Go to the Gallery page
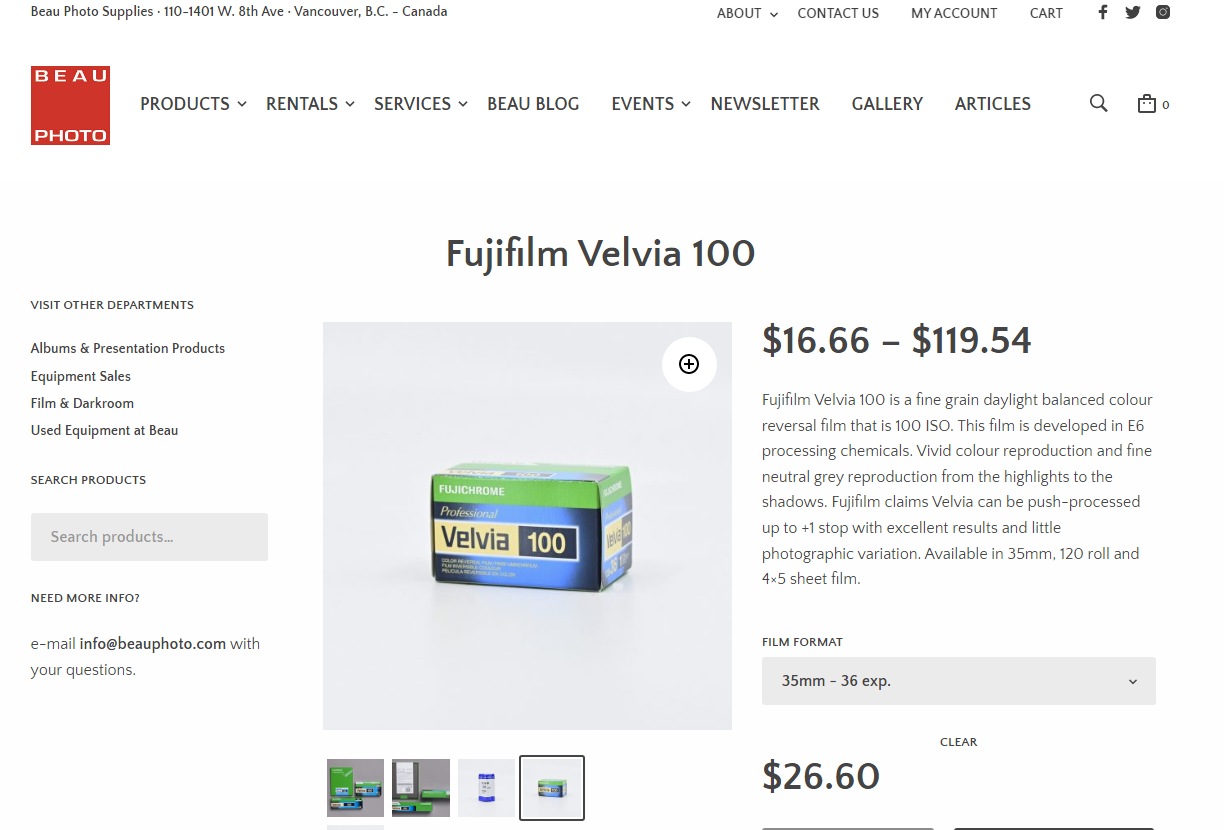Image resolution: width=1224 pixels, height=830 pixels. pyautogui.click(x=887, y=104)
